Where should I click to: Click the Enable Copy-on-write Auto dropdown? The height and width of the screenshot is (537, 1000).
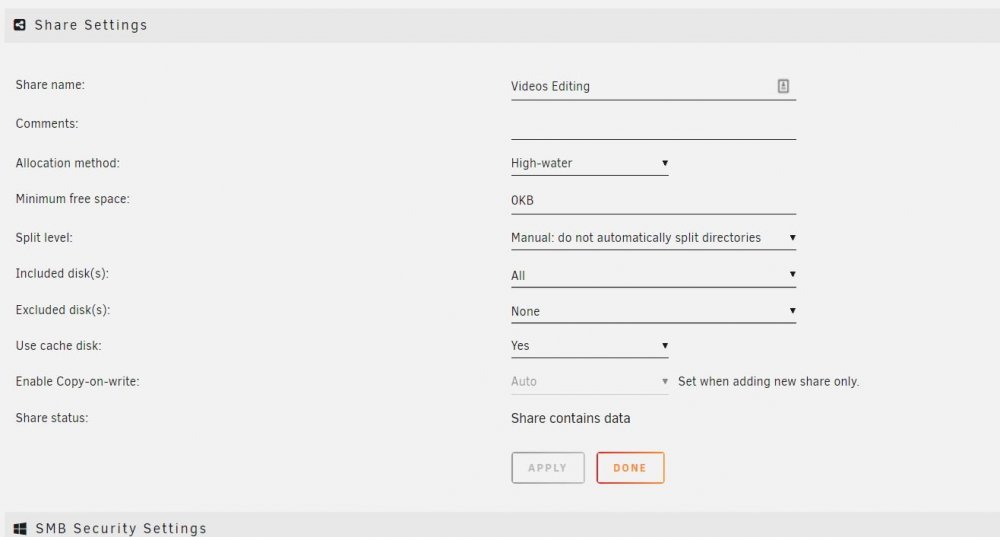[x=589, y=381]
